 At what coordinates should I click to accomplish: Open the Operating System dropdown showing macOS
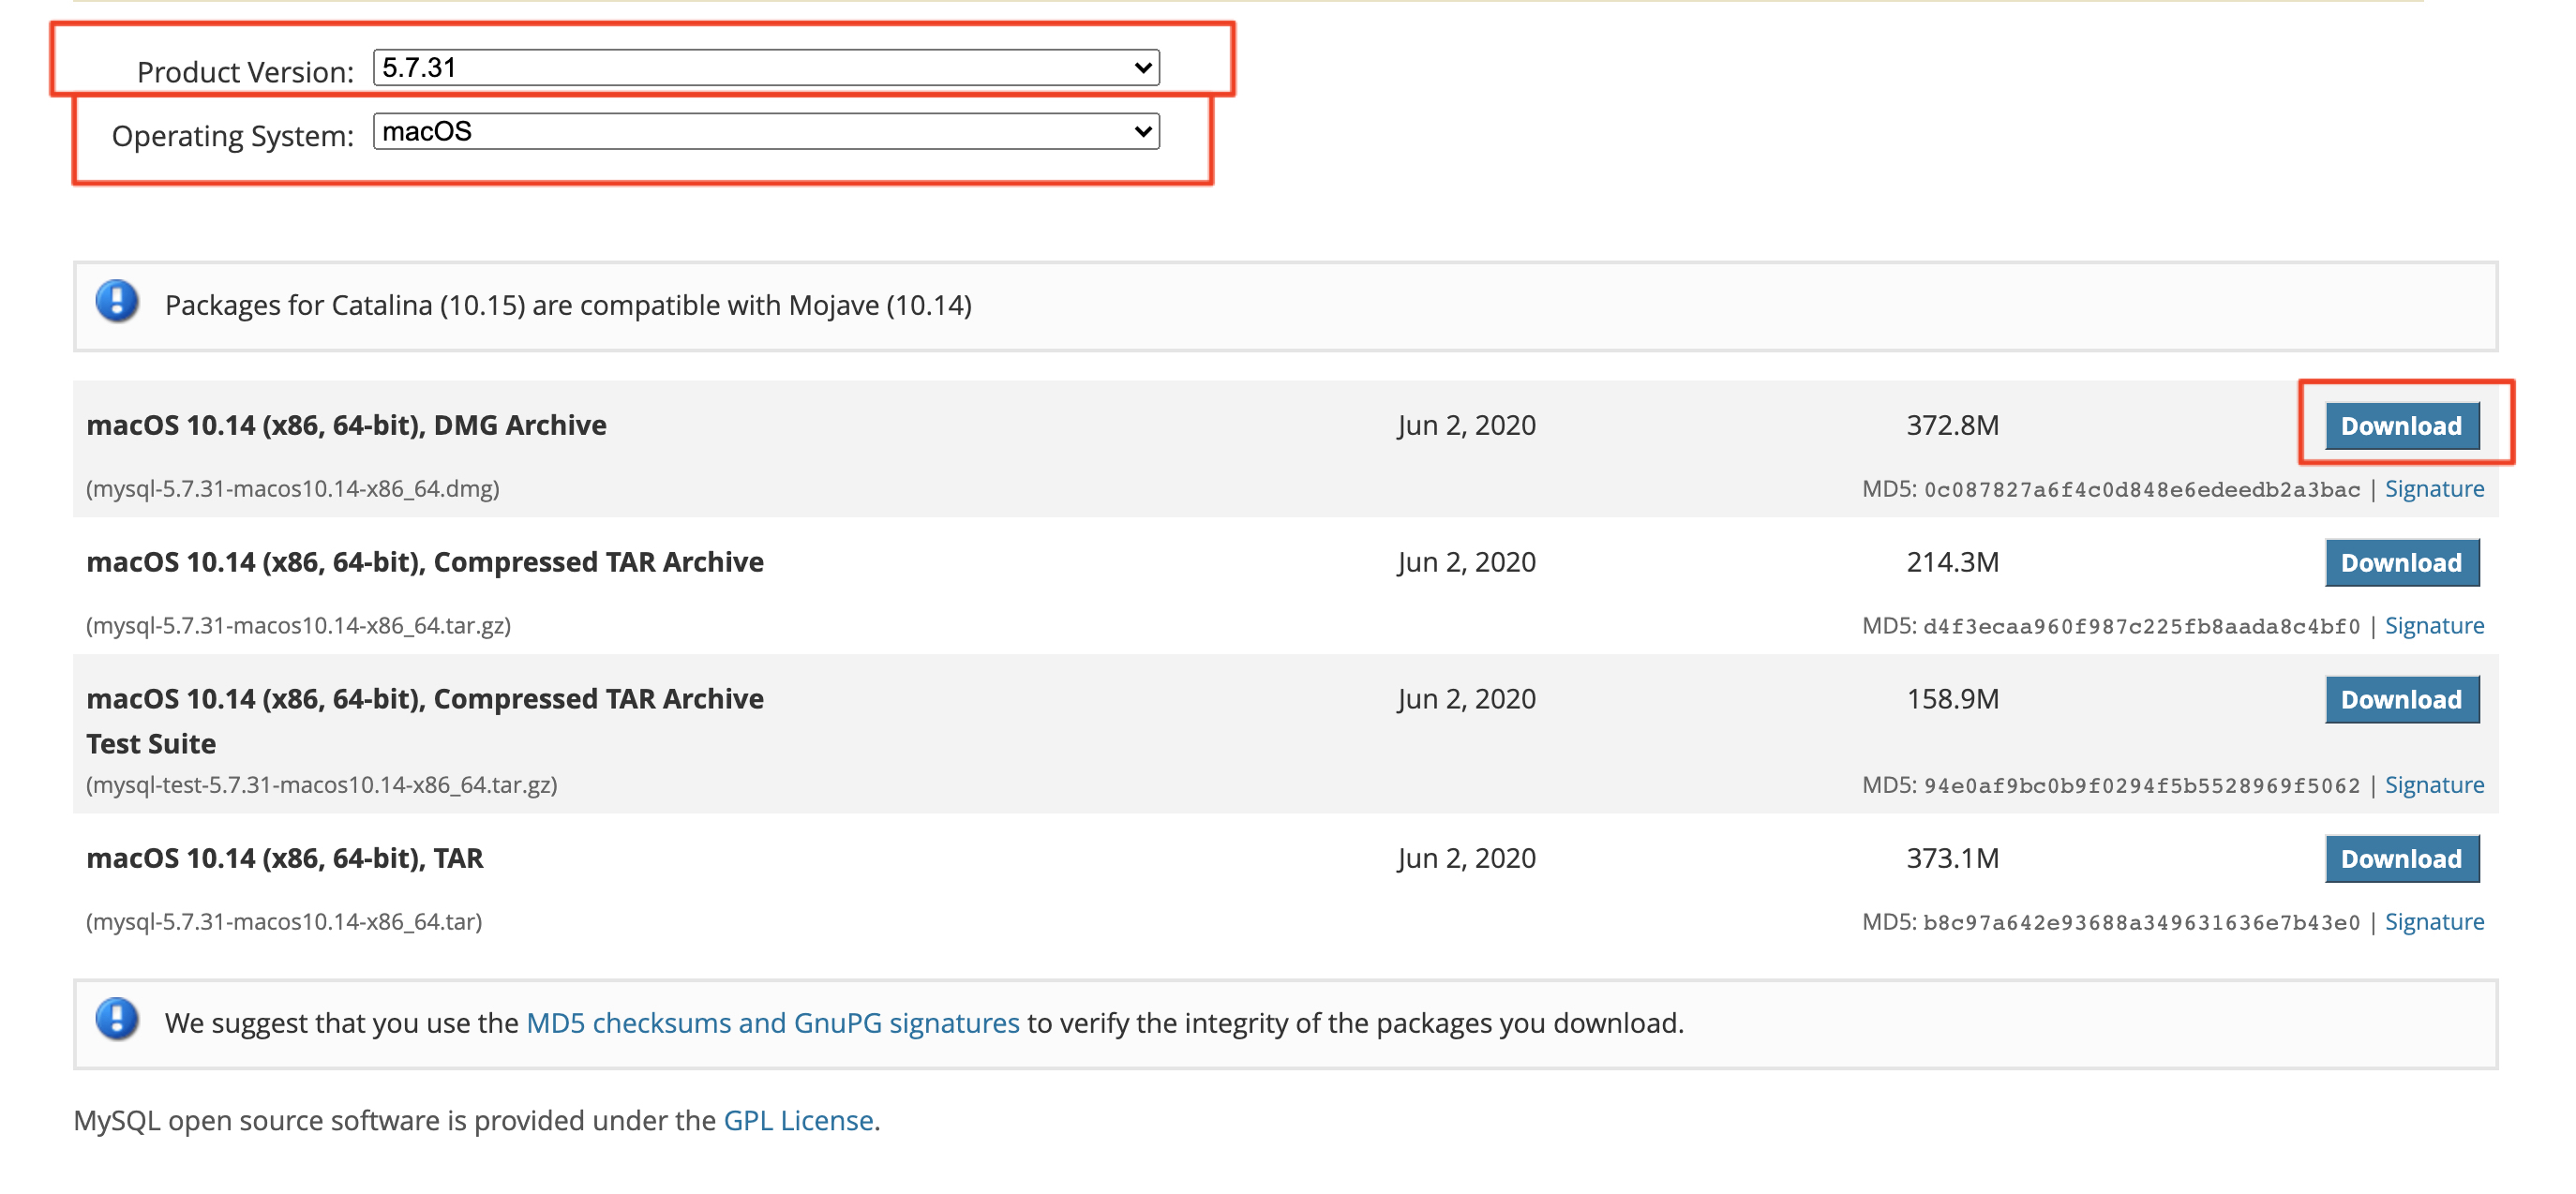(x=766, y=131)
